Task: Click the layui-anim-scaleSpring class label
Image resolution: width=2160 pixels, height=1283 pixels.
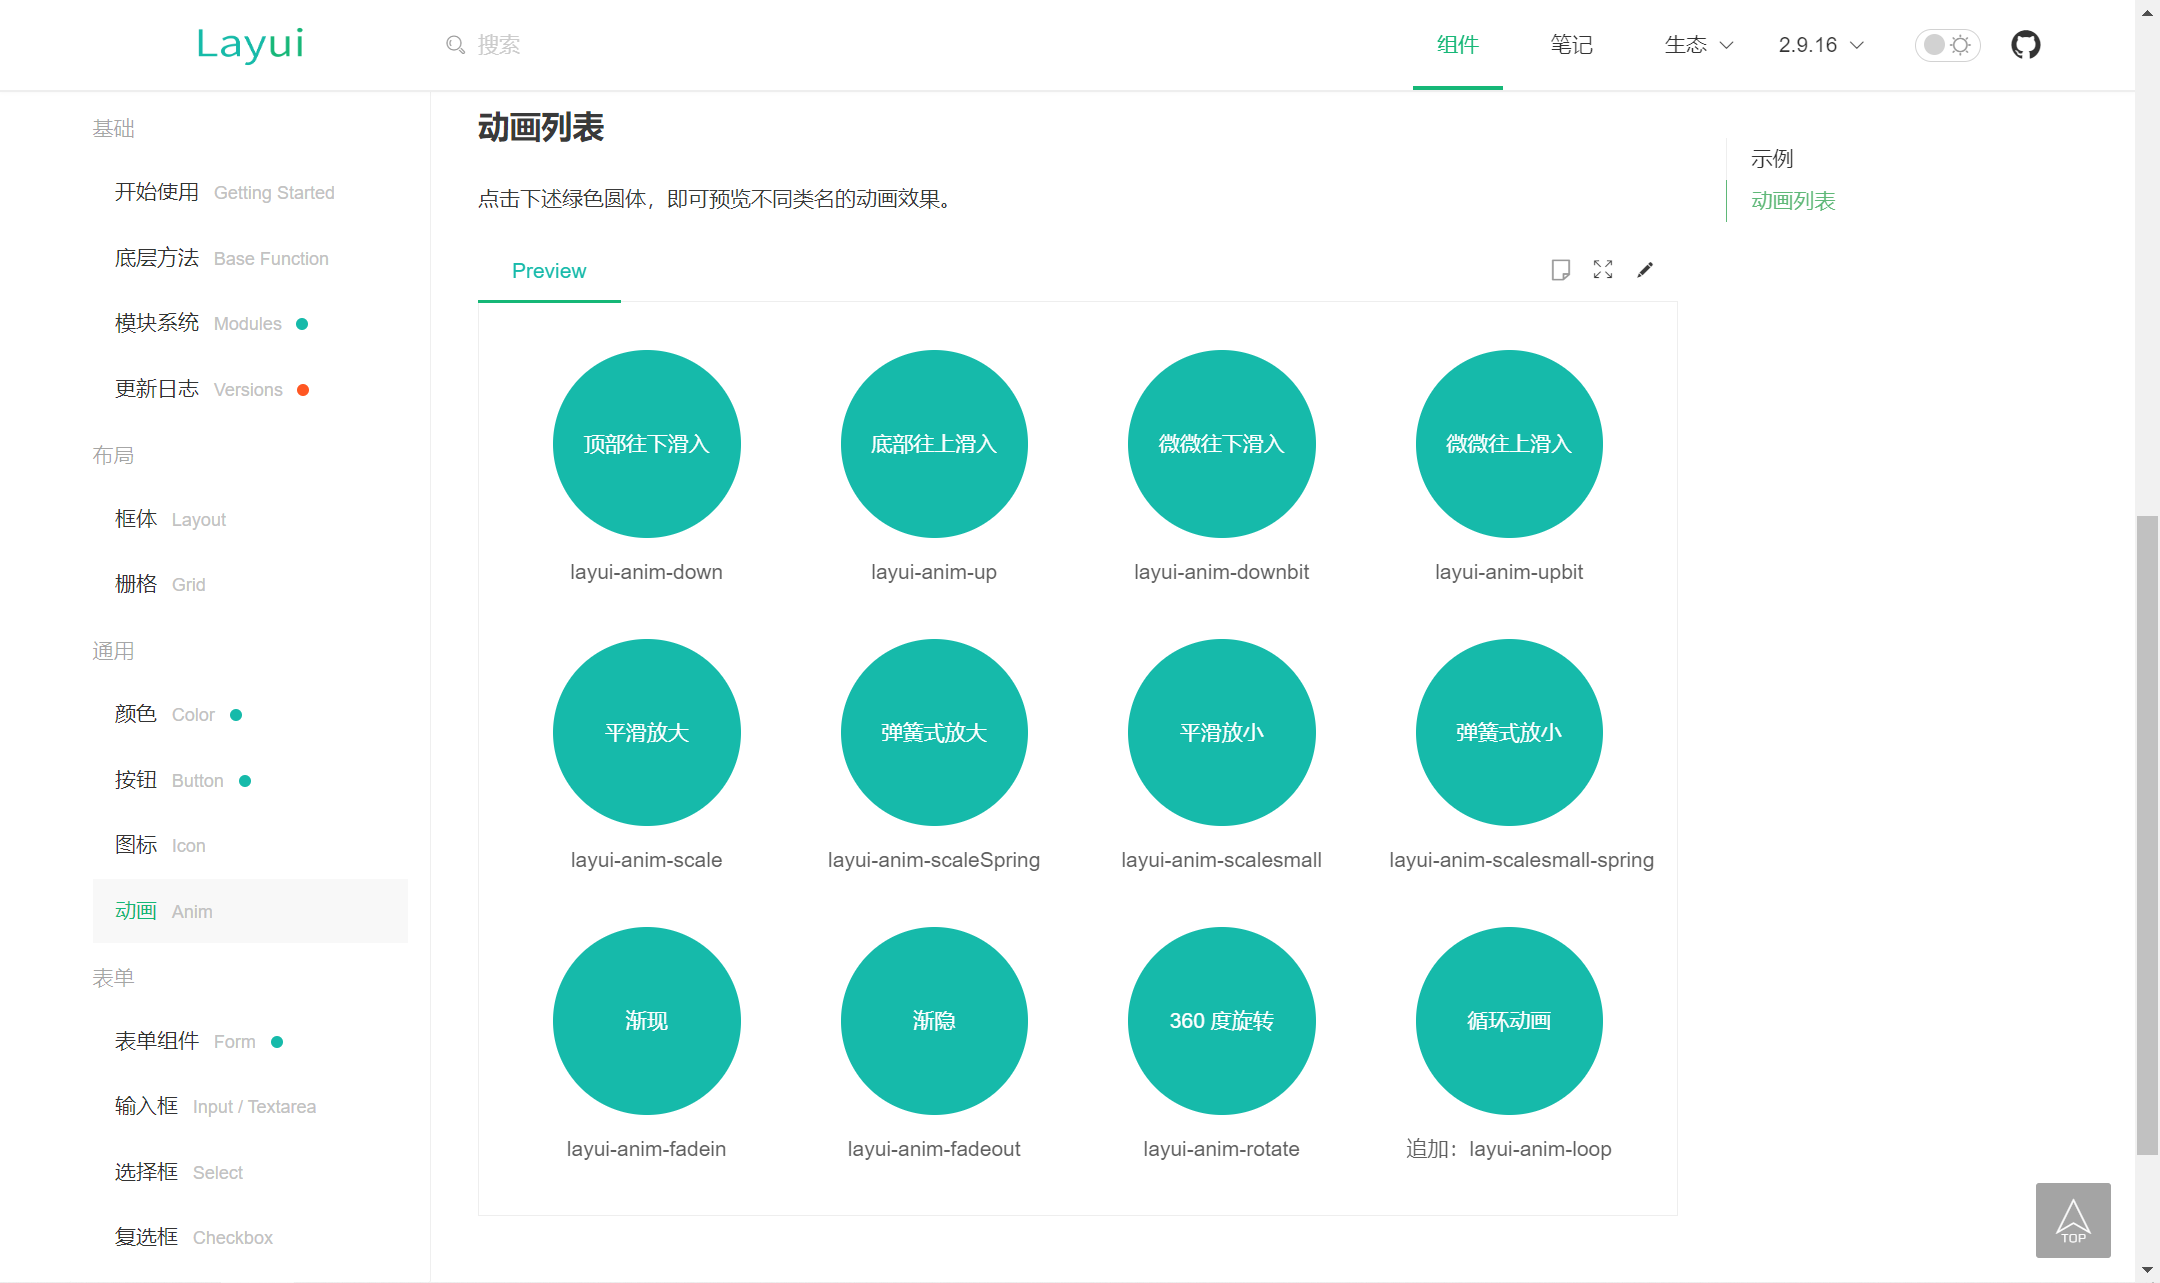Action: tap(934, 860)
